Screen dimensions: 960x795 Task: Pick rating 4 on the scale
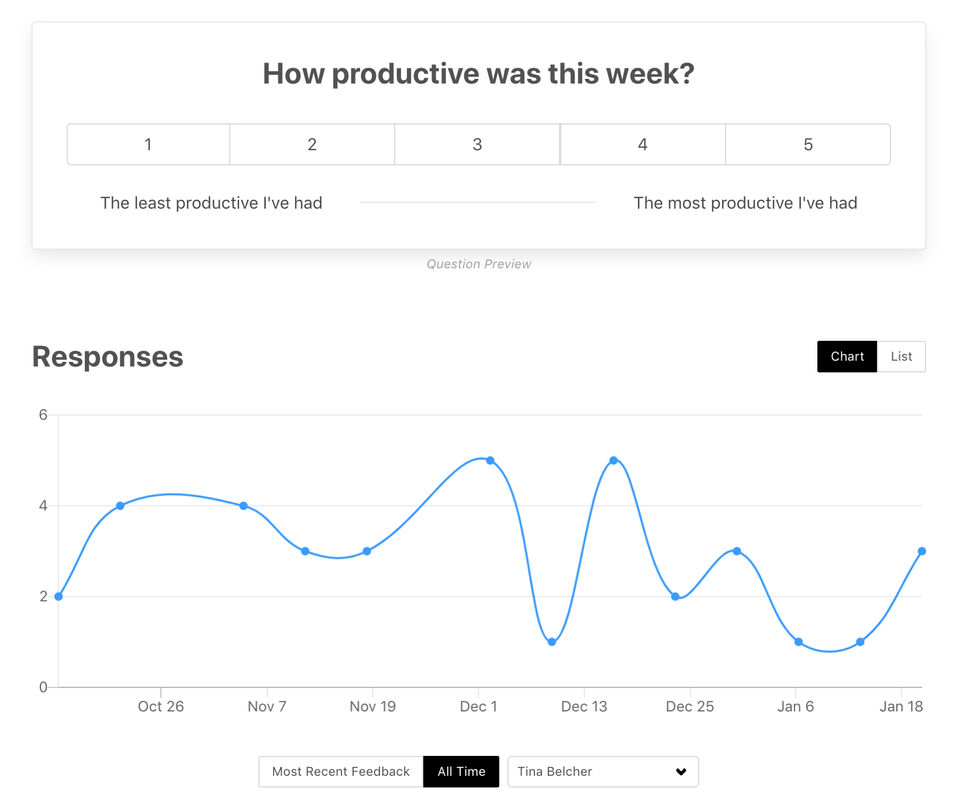coord(642,145)
